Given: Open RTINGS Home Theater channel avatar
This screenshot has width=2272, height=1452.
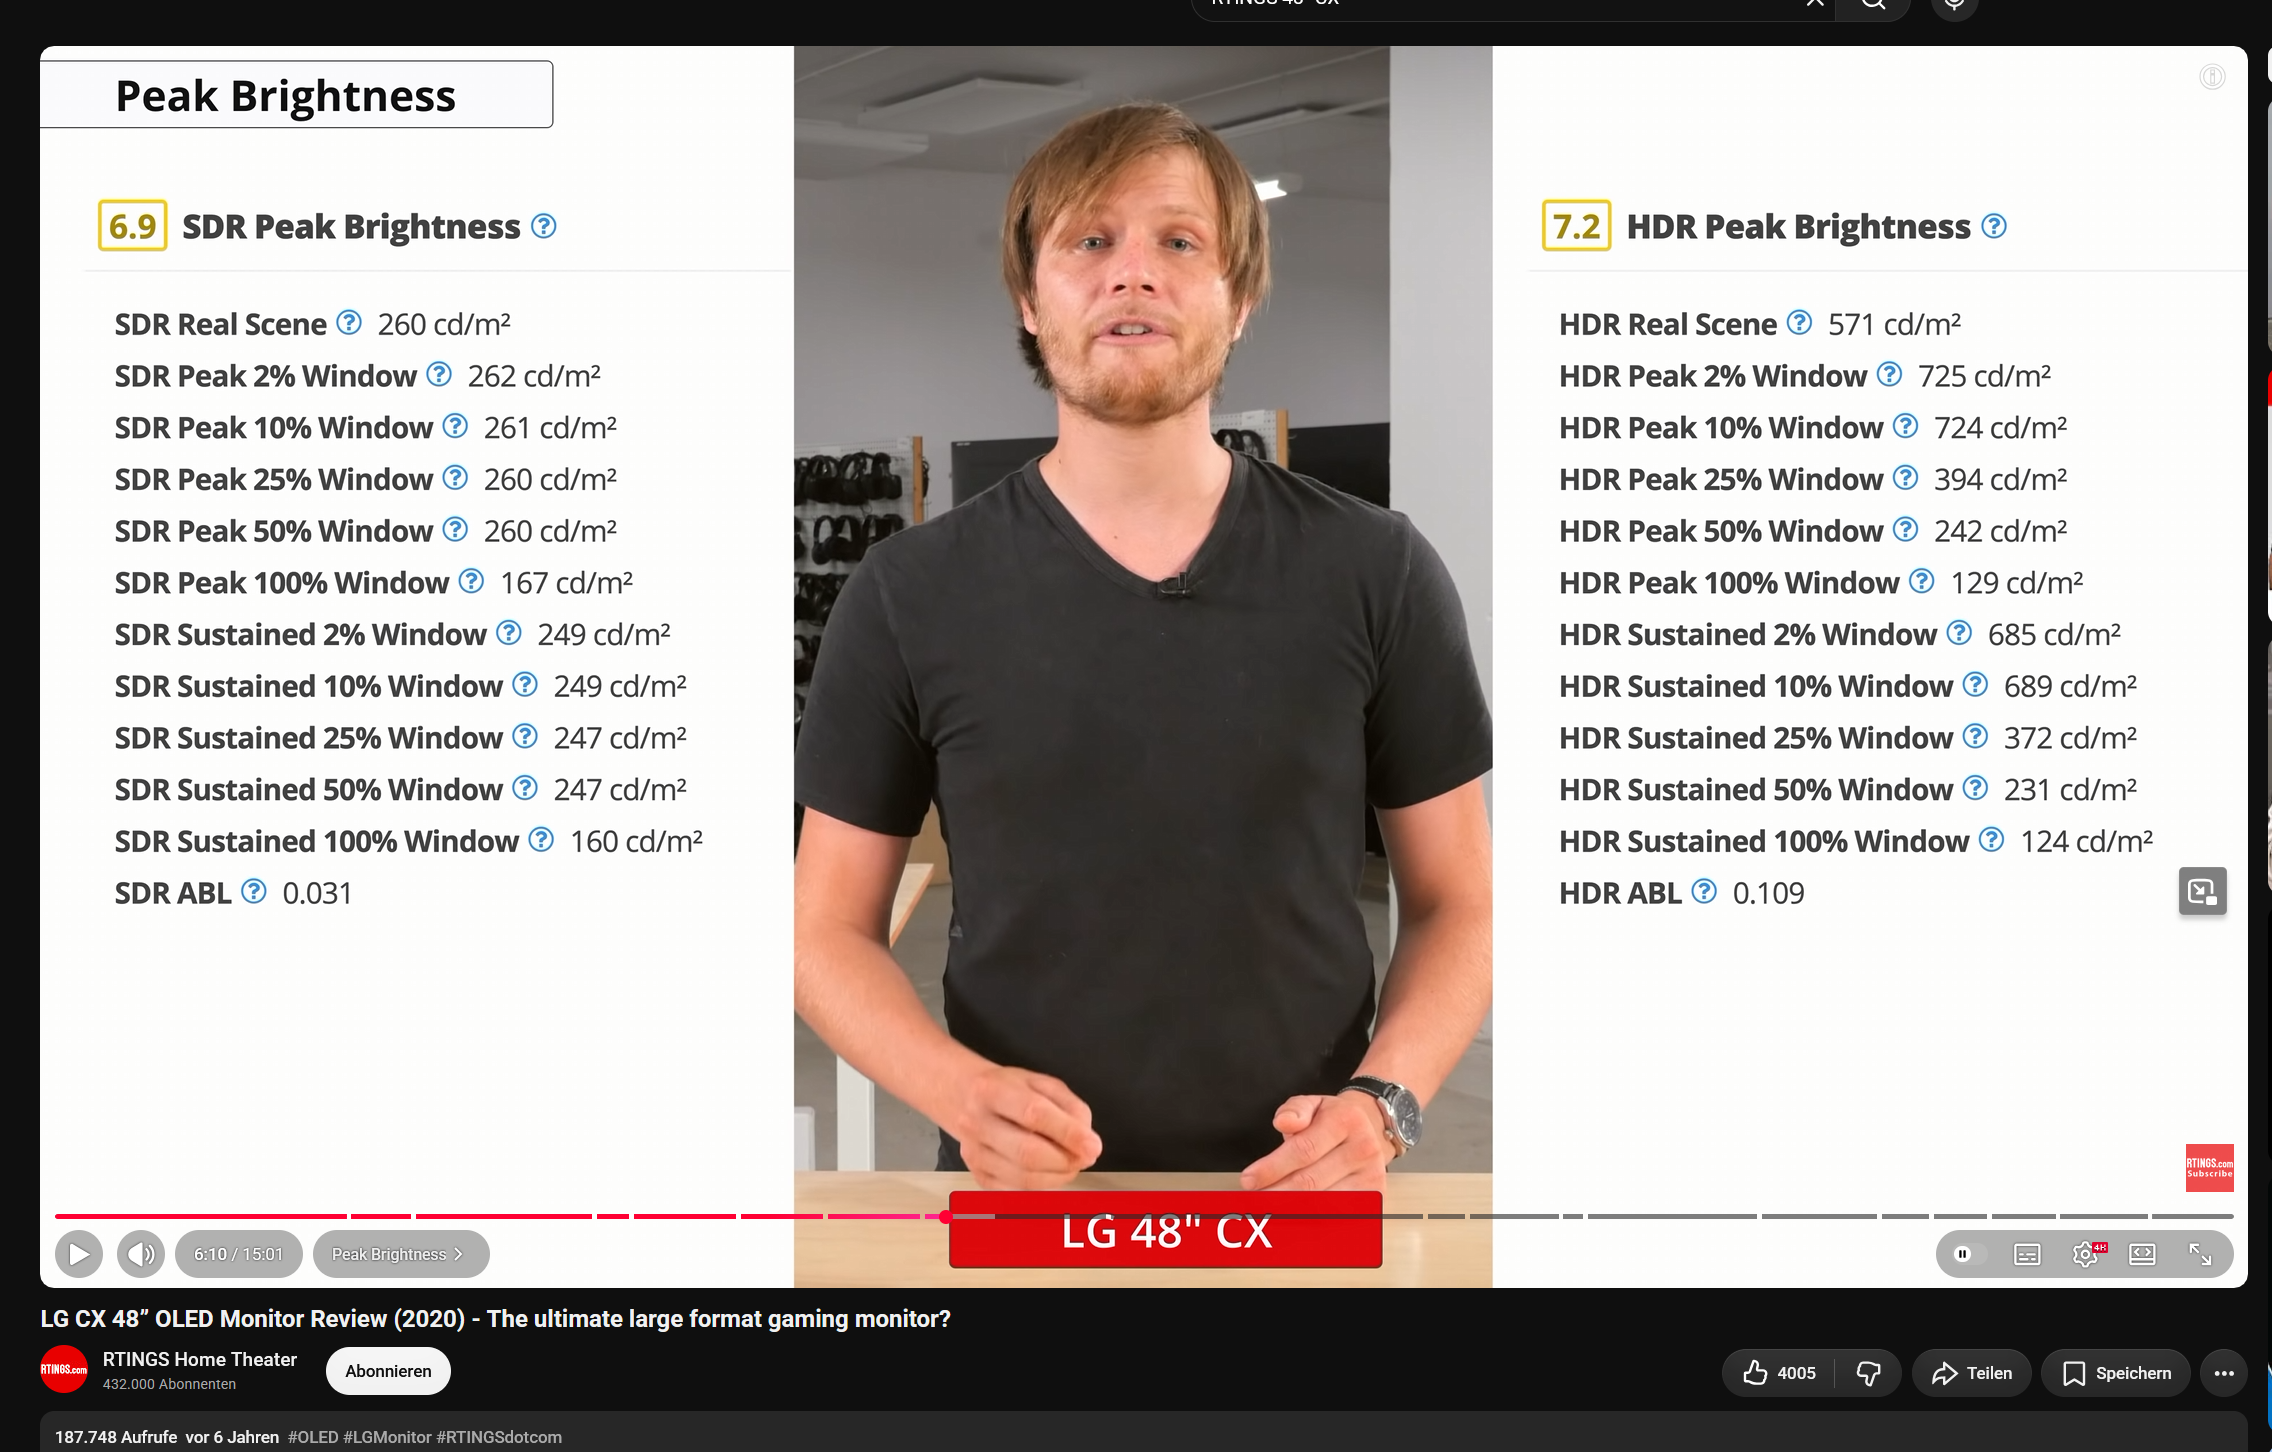Looking at the screenshot, I should [x=64, y=1370].
